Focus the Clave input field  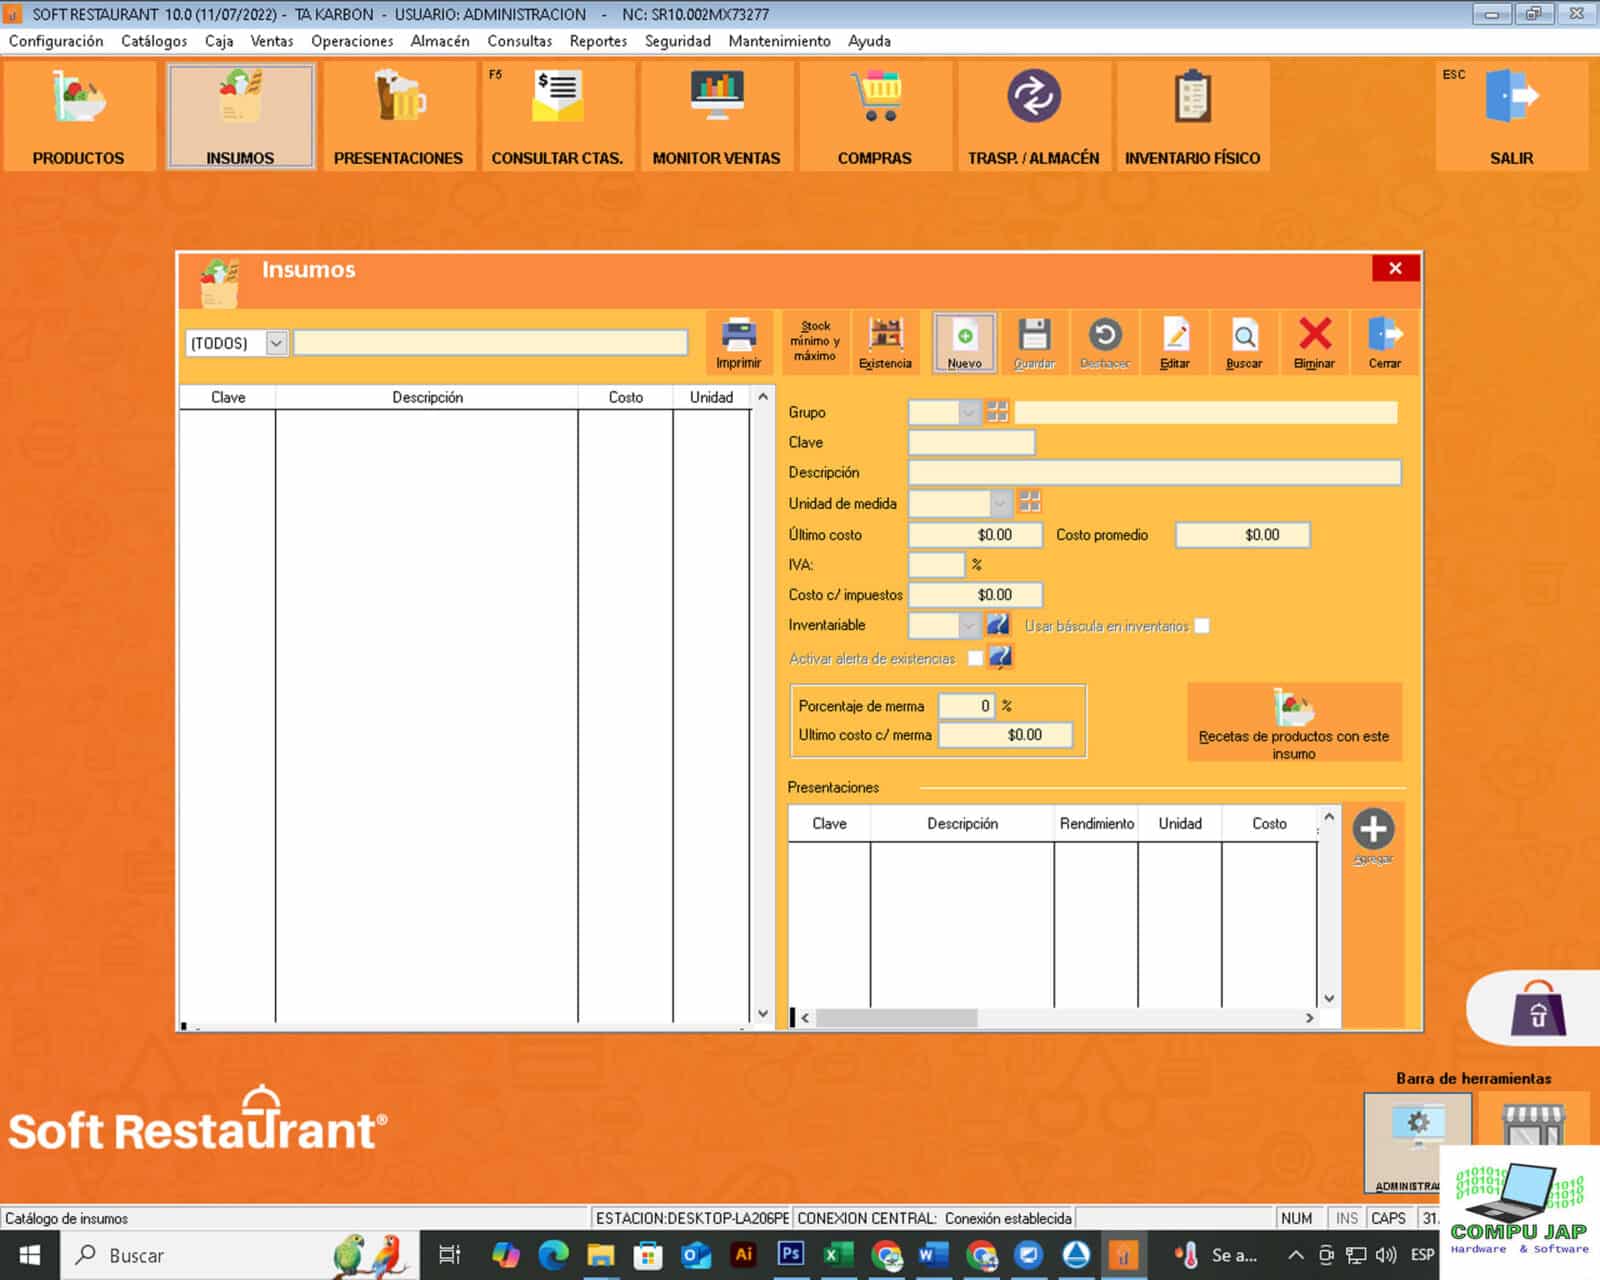(971, 442)
